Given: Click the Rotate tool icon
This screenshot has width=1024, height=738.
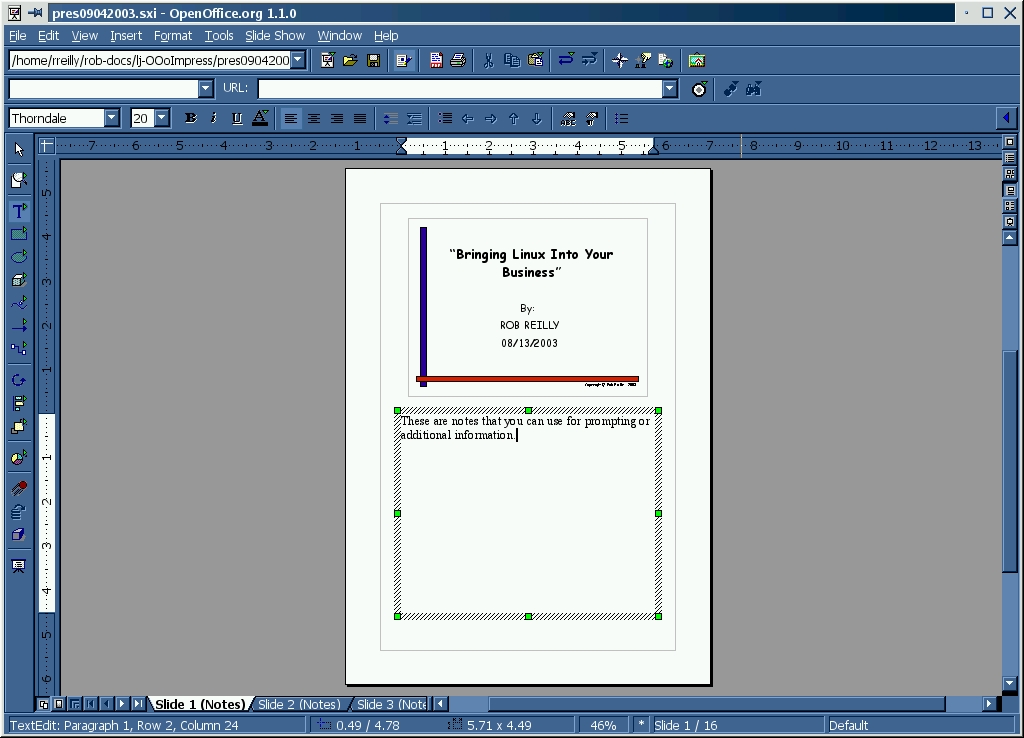Looking at the screenshot, I should 19,380.
